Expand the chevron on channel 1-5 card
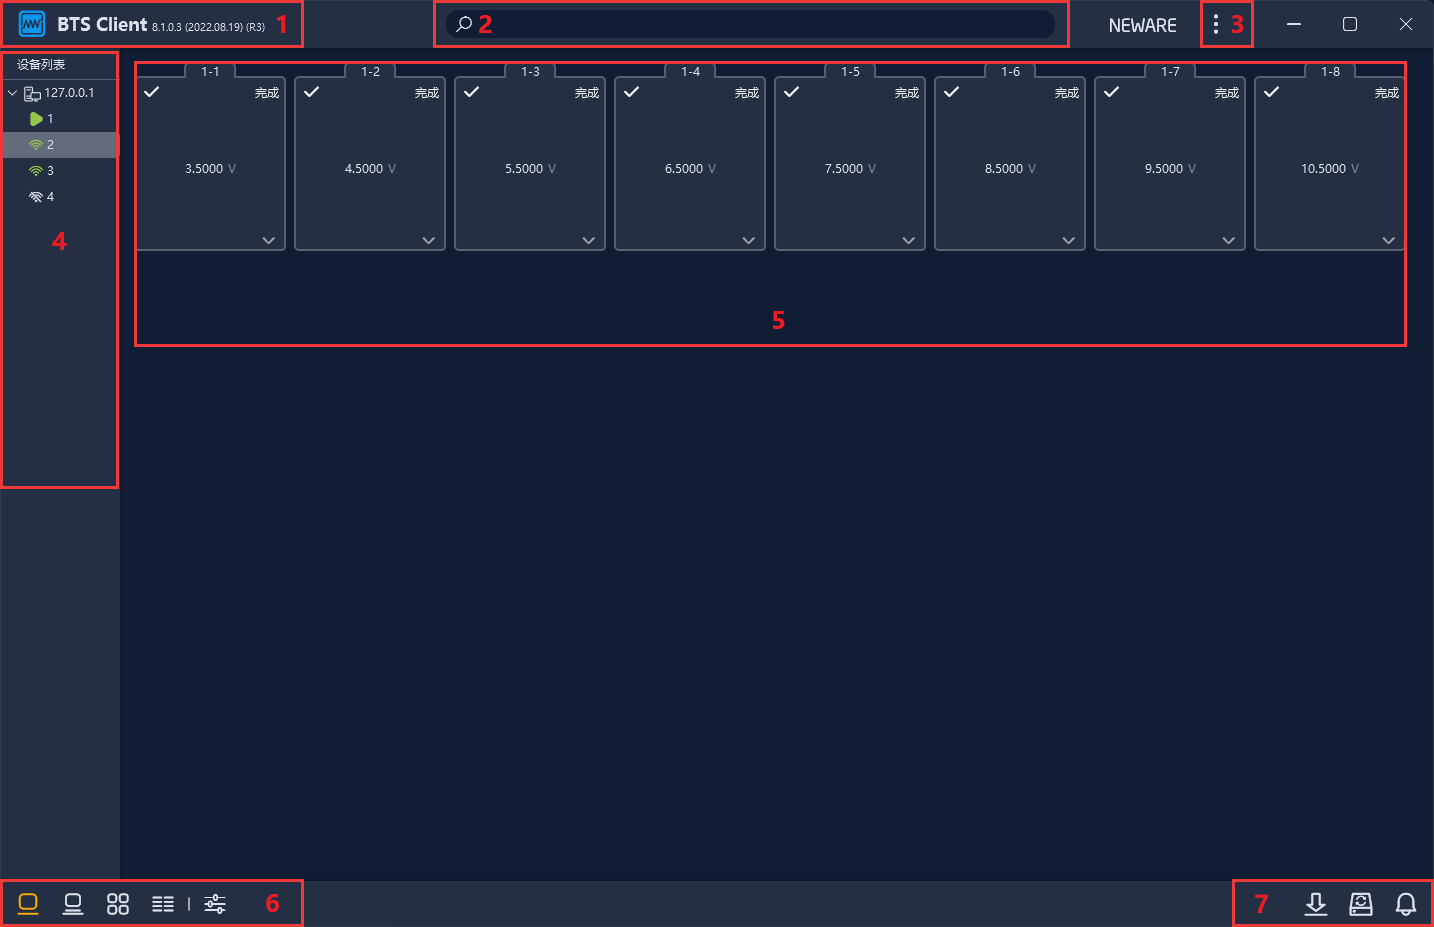1434x927 pixels. [x=908, y=240]
